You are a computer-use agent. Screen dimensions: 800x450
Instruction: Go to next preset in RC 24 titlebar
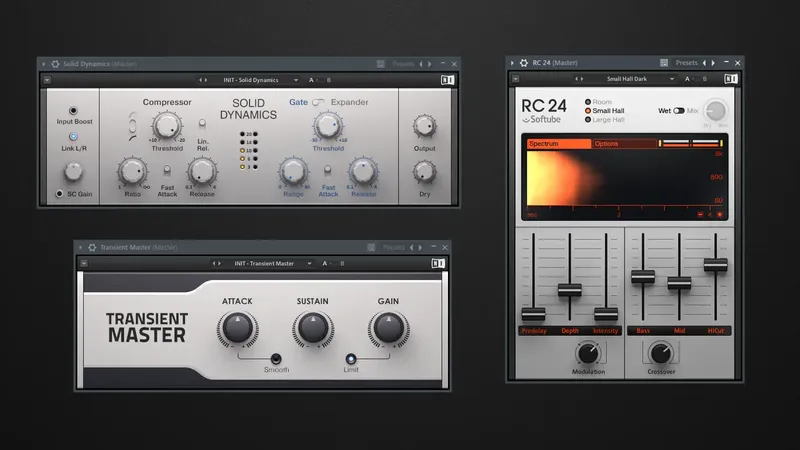(713, 63)
